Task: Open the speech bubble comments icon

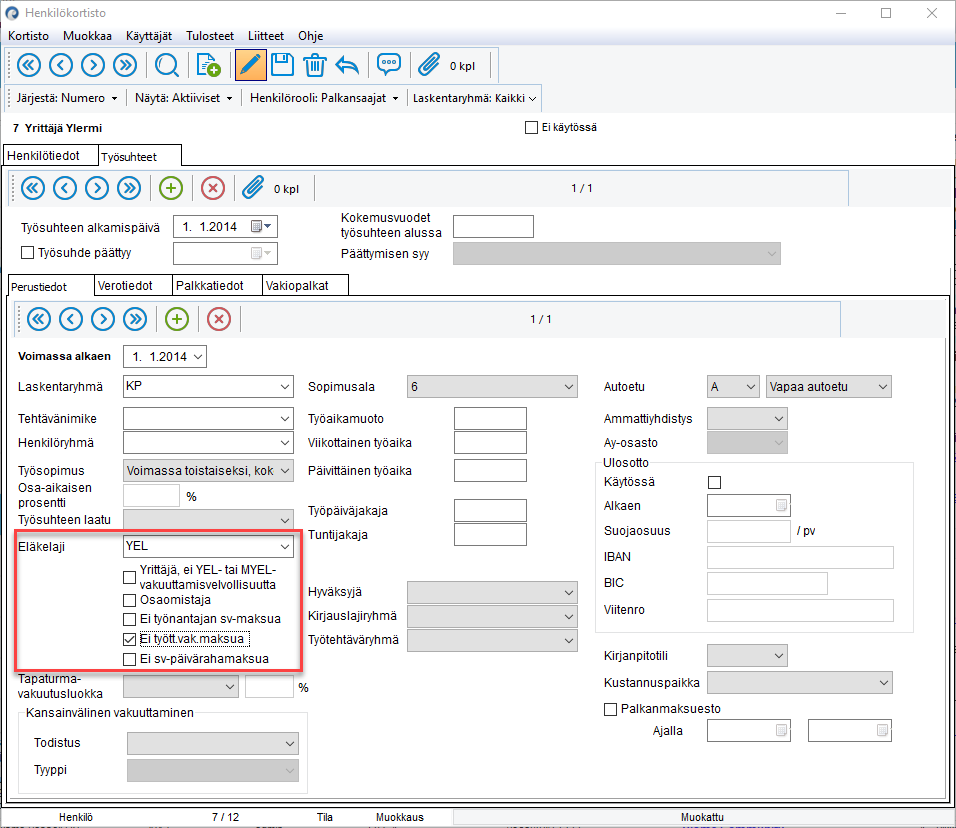Action: coord(389,65)
